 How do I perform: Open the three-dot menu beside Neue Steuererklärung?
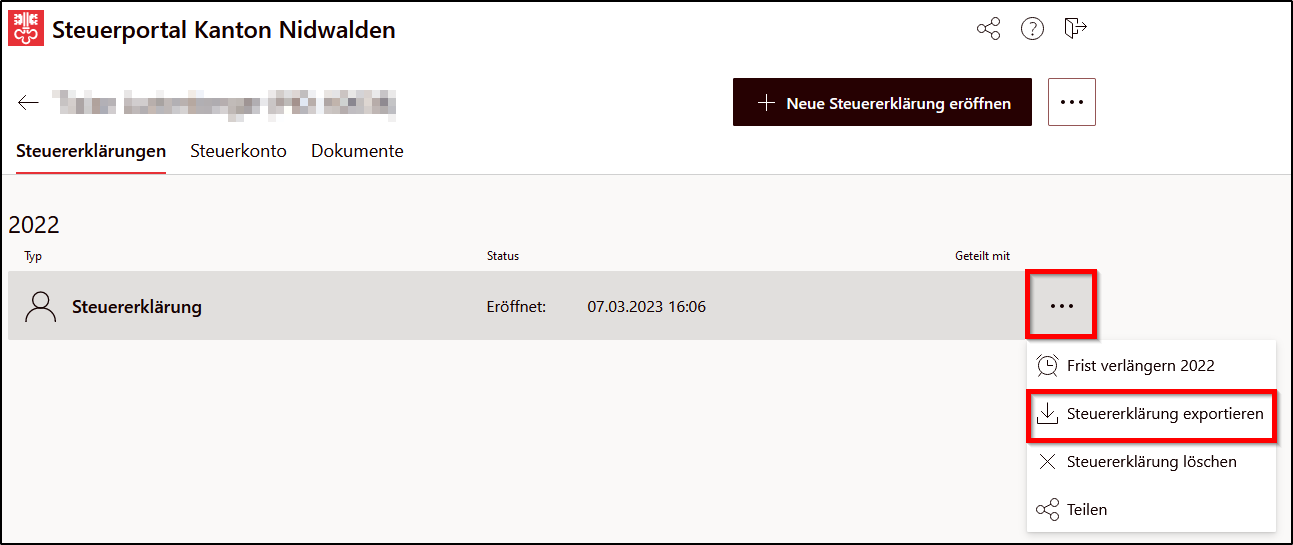pyautogui.click(x=1072, y=102)
